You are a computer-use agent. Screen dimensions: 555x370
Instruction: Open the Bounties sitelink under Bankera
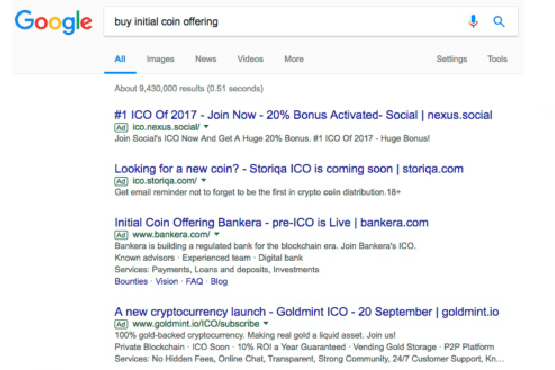tap(131, 281)
